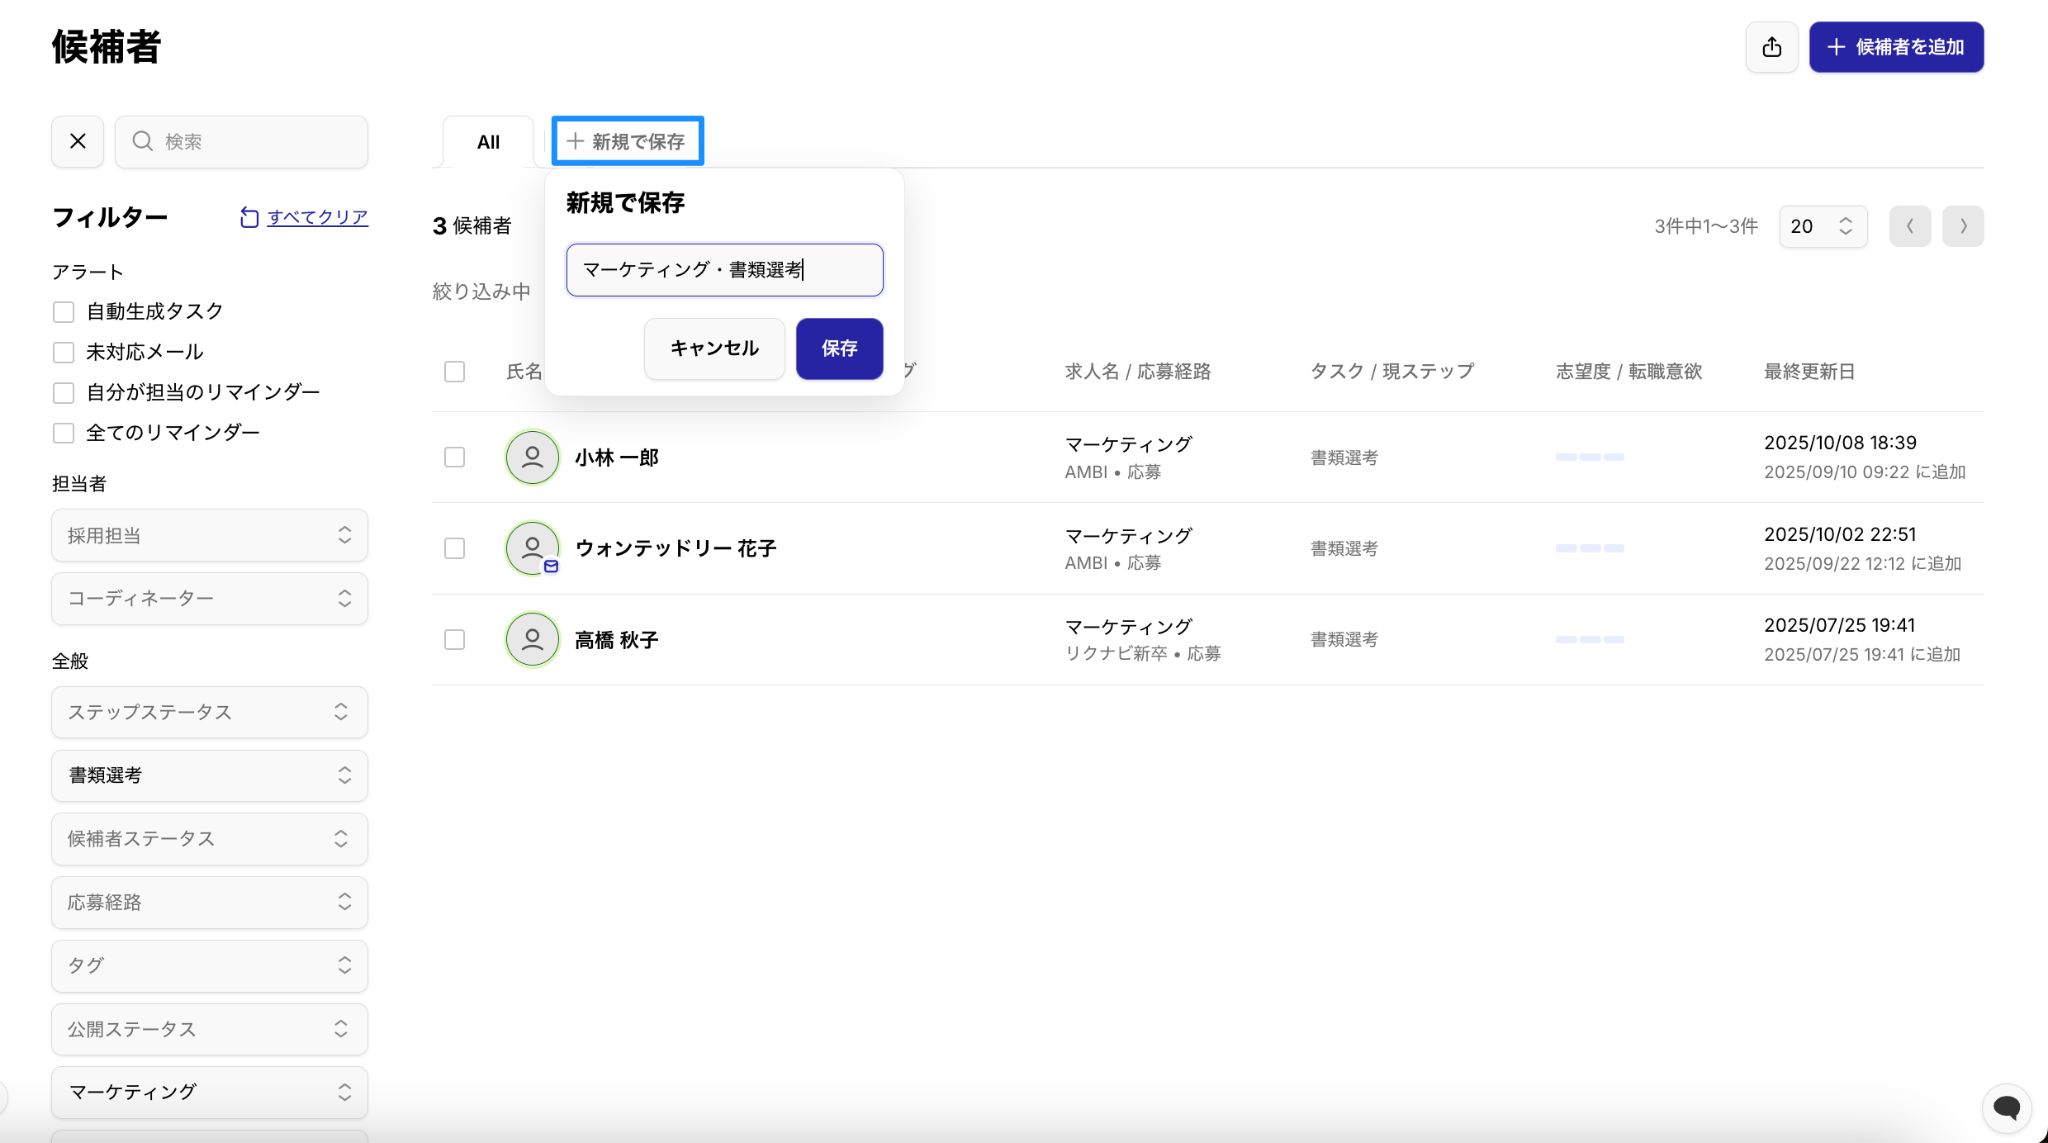Go to previous page arrow

tap(1909, 226)
